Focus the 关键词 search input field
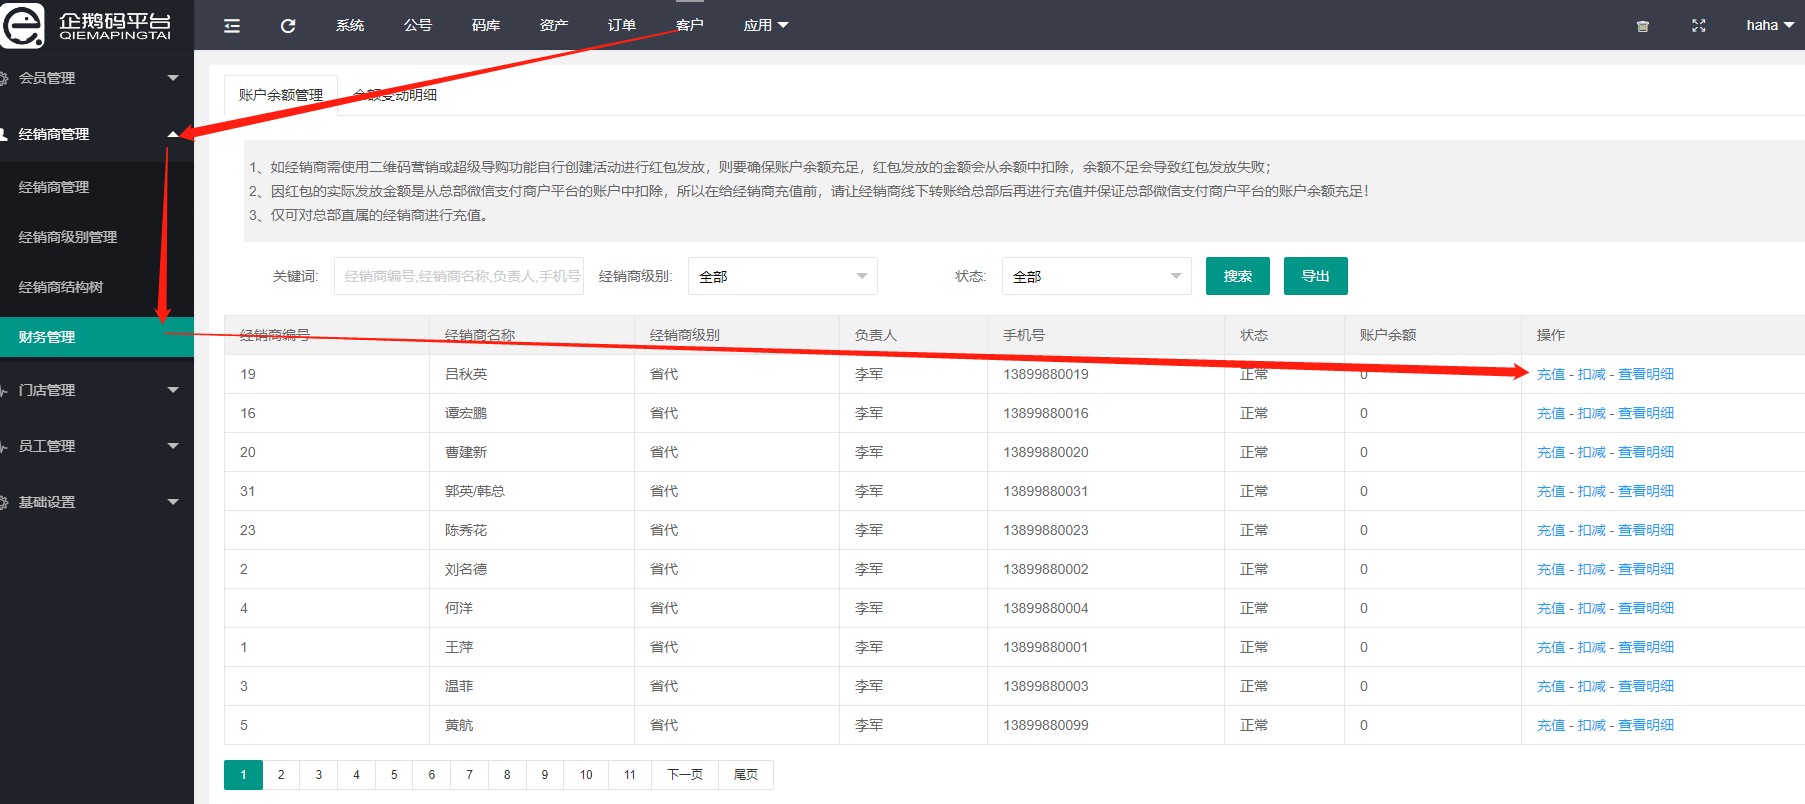Screen dimensions: 1805x804 [459, 276]
